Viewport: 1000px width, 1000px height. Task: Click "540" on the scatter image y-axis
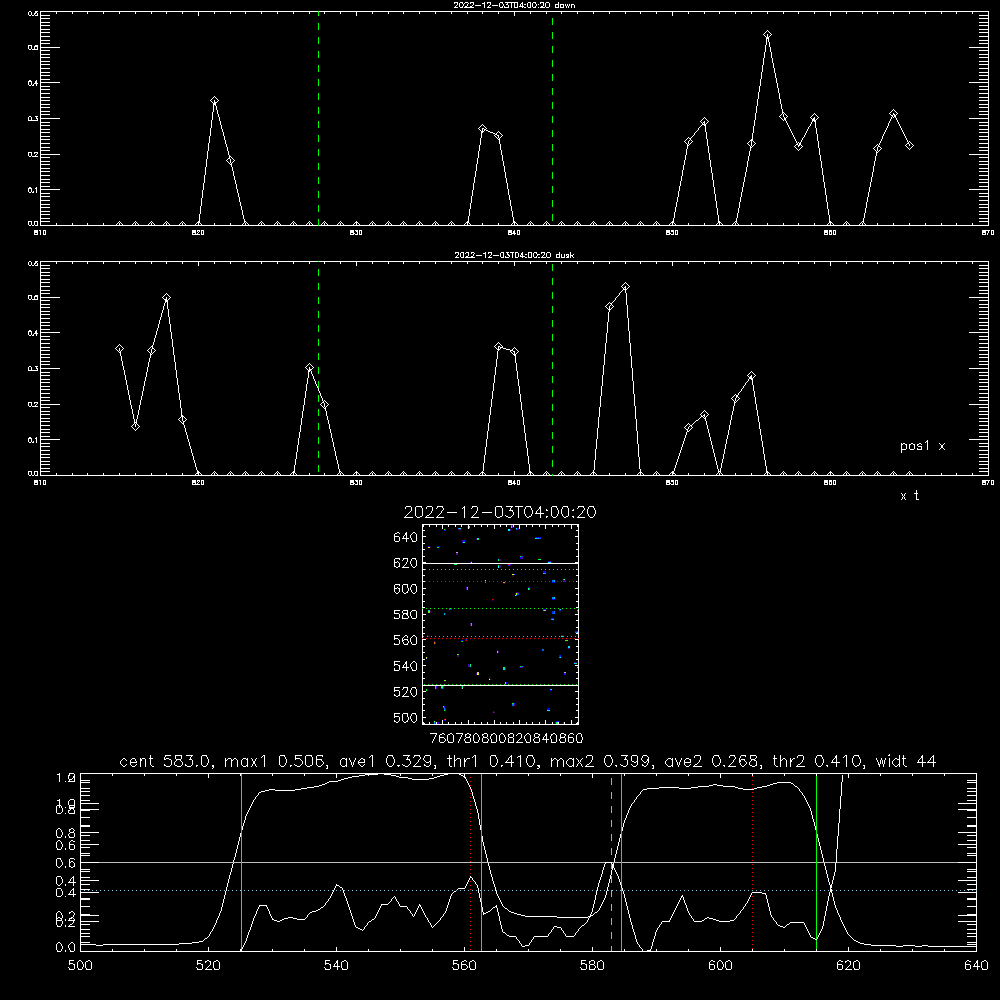pyautogui.click(x=406, y=666)
